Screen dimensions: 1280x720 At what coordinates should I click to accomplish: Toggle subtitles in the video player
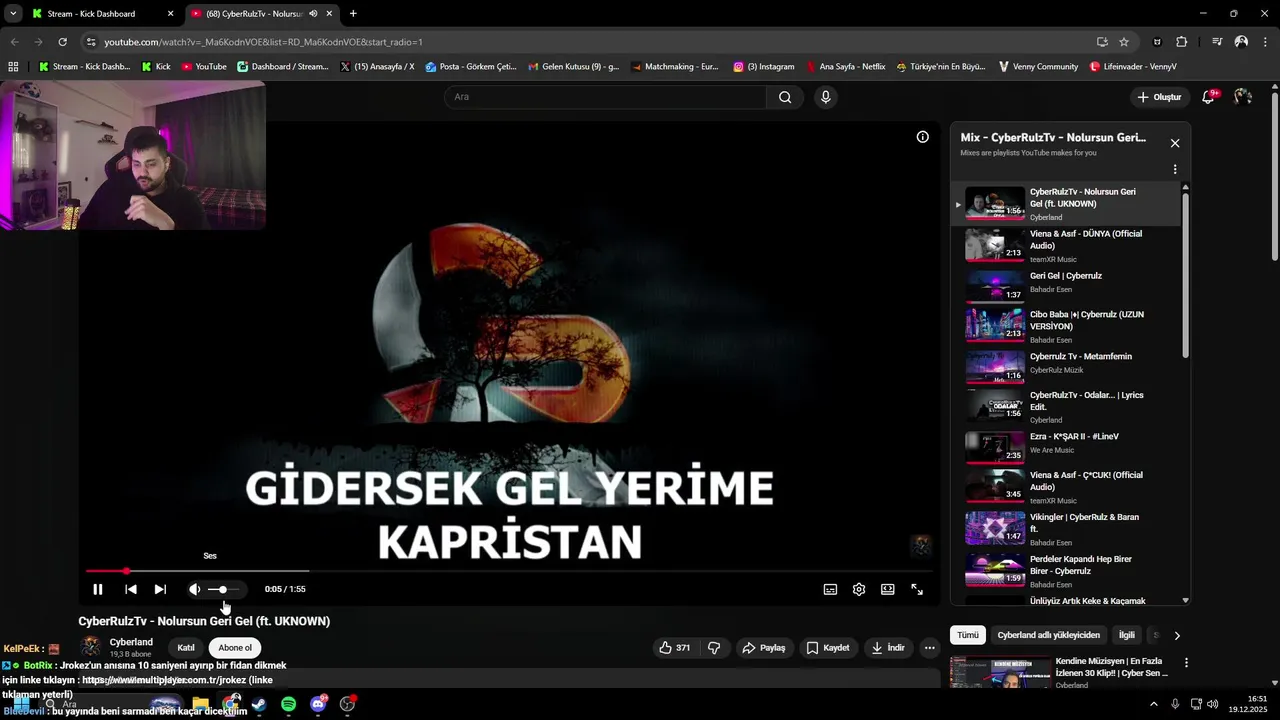[830, 589]
